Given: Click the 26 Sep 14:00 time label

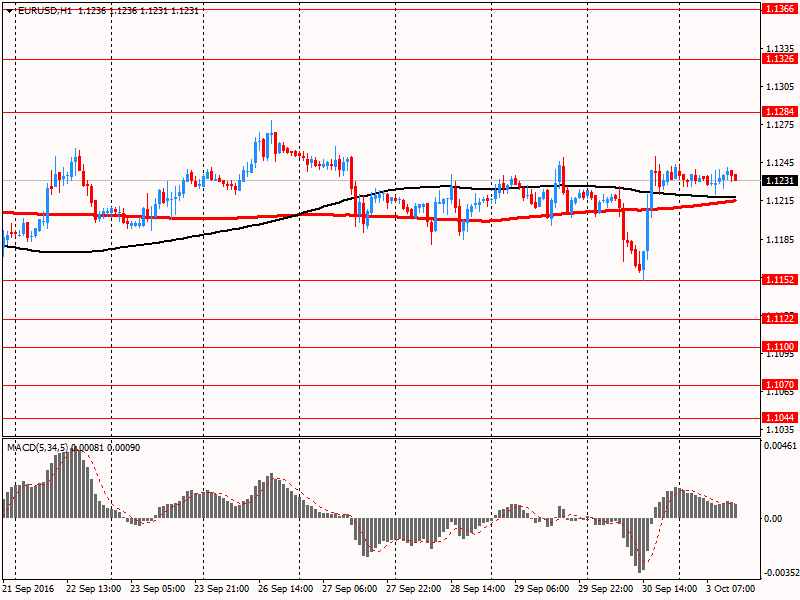Looking at the screenshot, I should coord(286,589).
